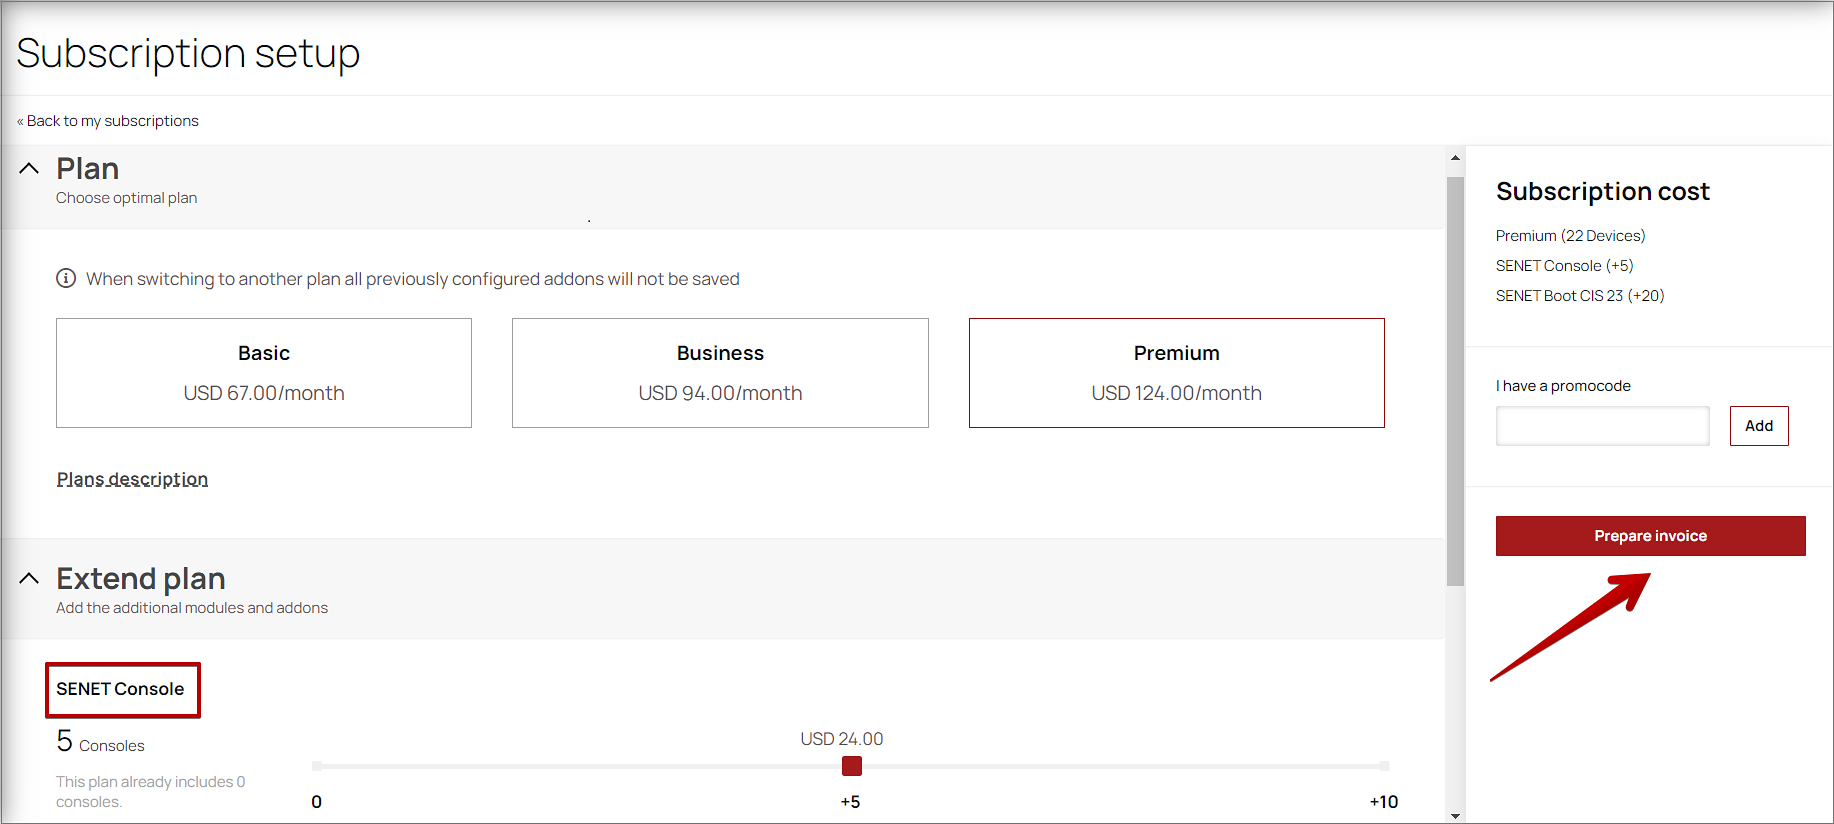Image resolution: width=1834 pixels, height=824 pixels.
Task: Click the info icon beside plan-switching notice
Action: coord(66,278)
